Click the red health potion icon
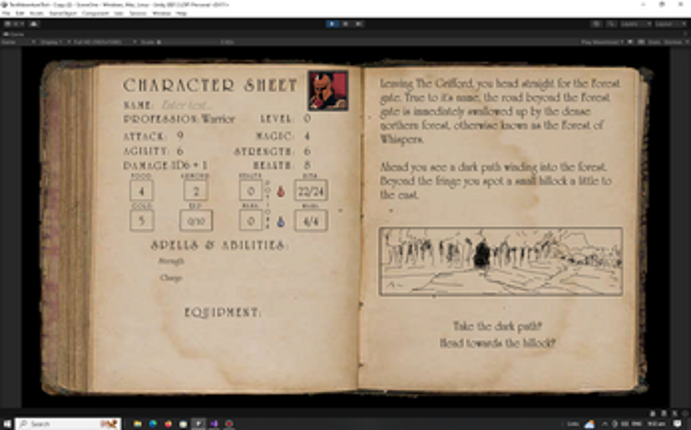This screenshot has width=691, height=430. (280, 192)
